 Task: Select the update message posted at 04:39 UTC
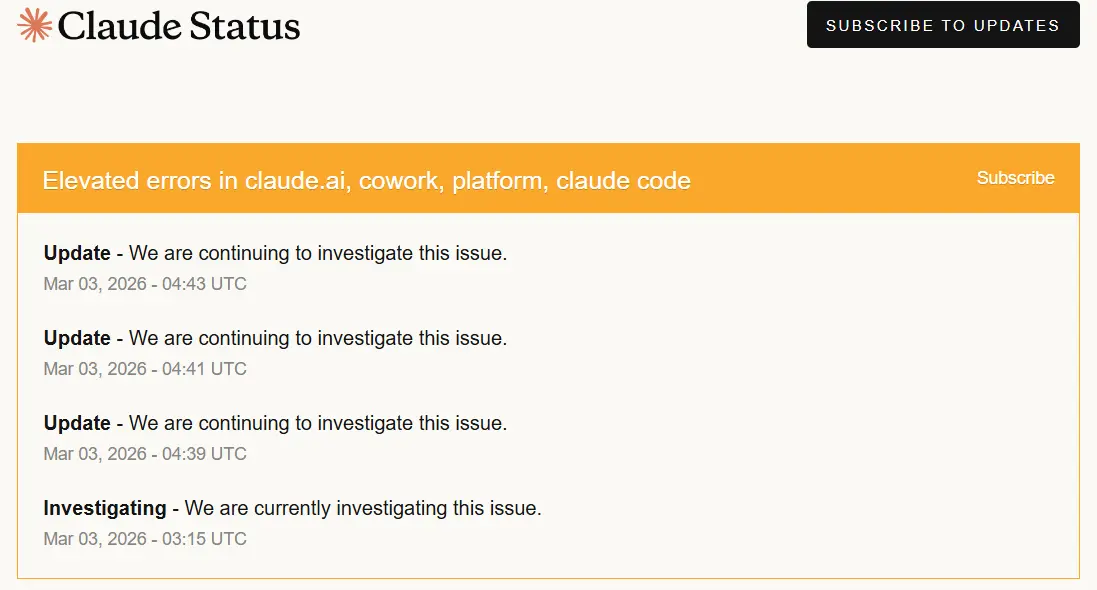click(x=318, y=423)
